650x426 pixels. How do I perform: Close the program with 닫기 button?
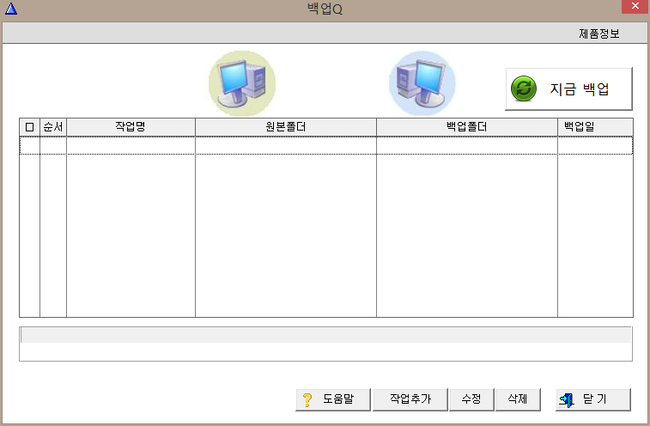[x=593, y=399]
